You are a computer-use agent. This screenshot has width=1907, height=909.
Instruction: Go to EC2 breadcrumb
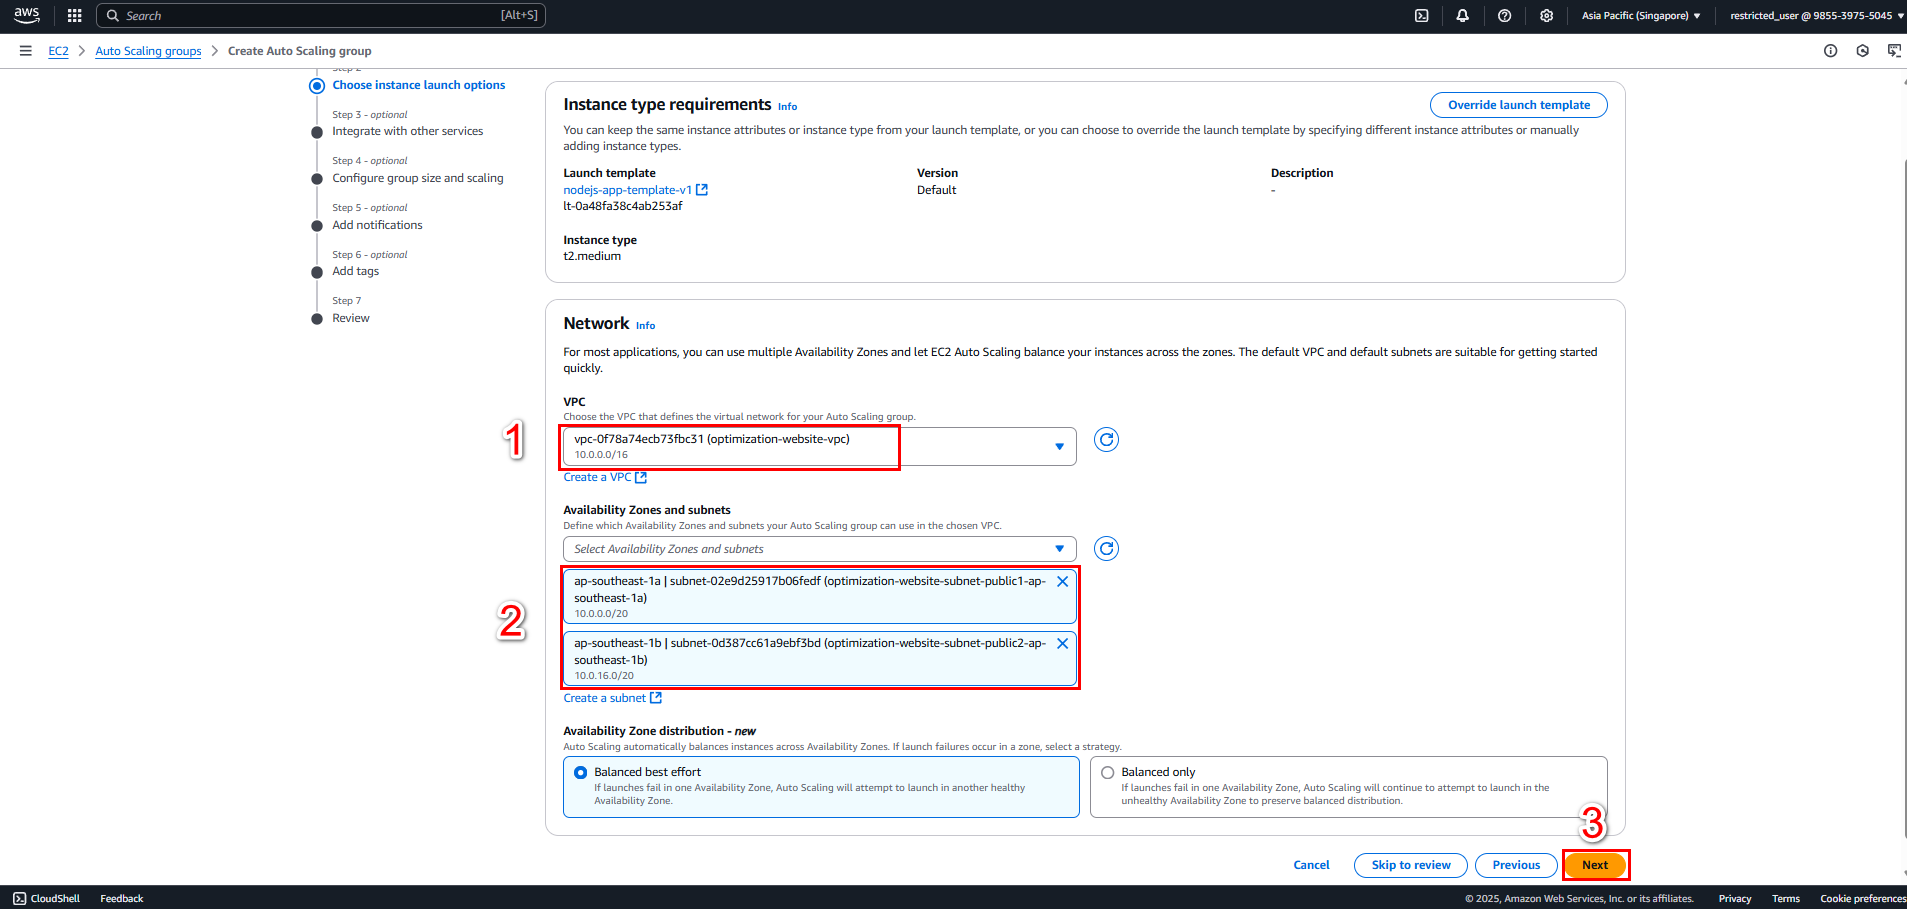pos(59,51)
